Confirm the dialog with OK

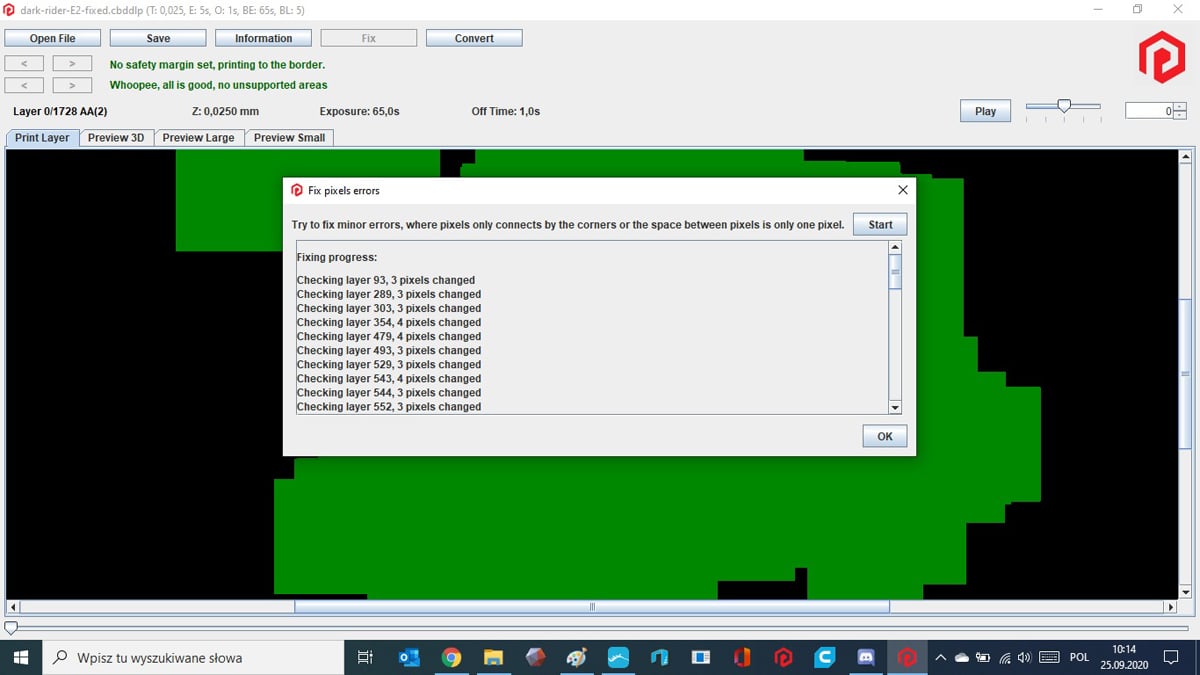point(885,436)
